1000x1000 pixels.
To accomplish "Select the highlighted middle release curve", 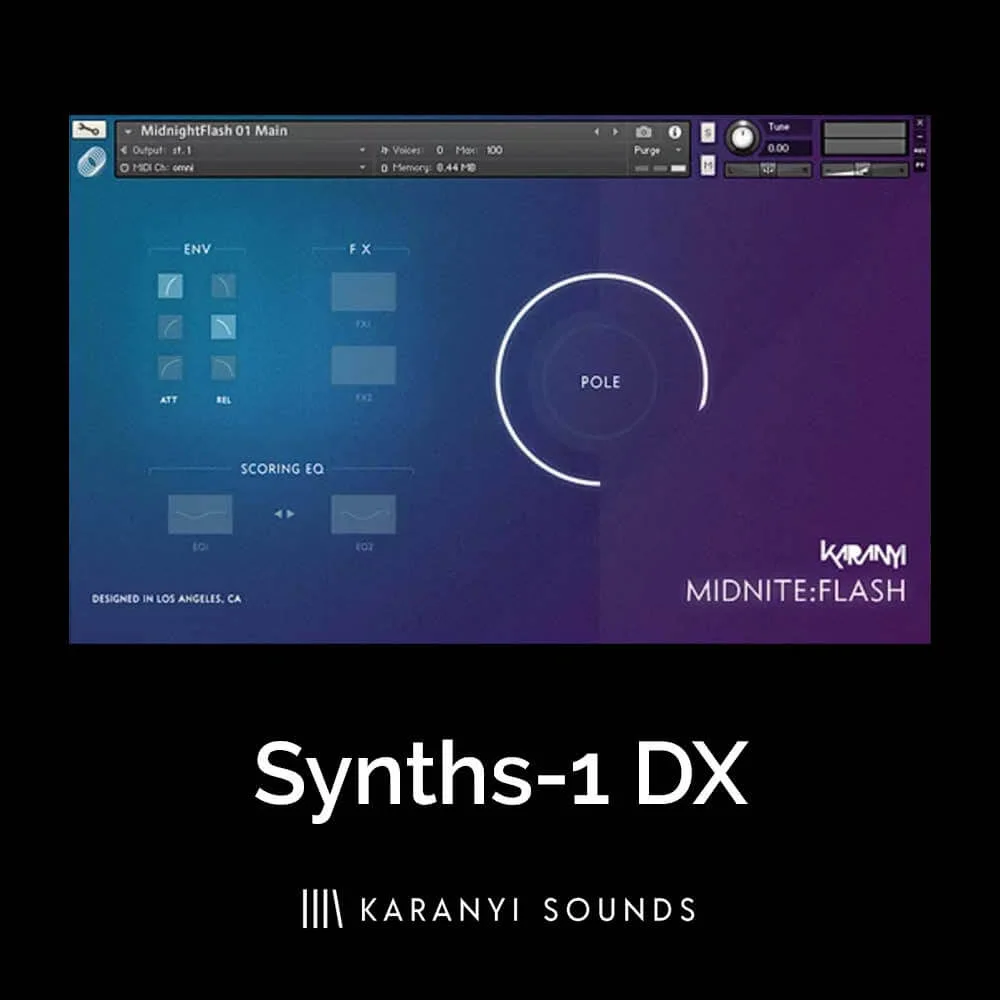I will click(x=223, y=327).
